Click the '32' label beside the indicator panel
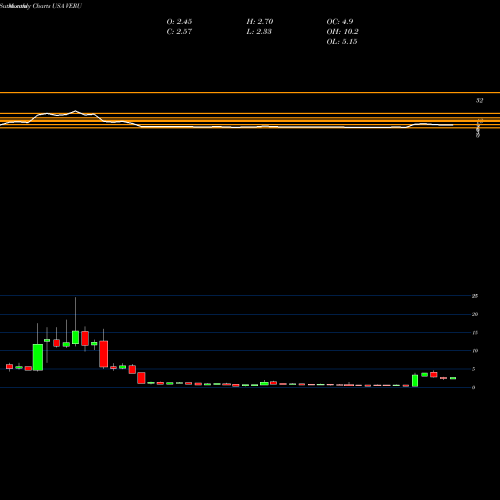This screenshot has height=500, width=500. [479, 100]
